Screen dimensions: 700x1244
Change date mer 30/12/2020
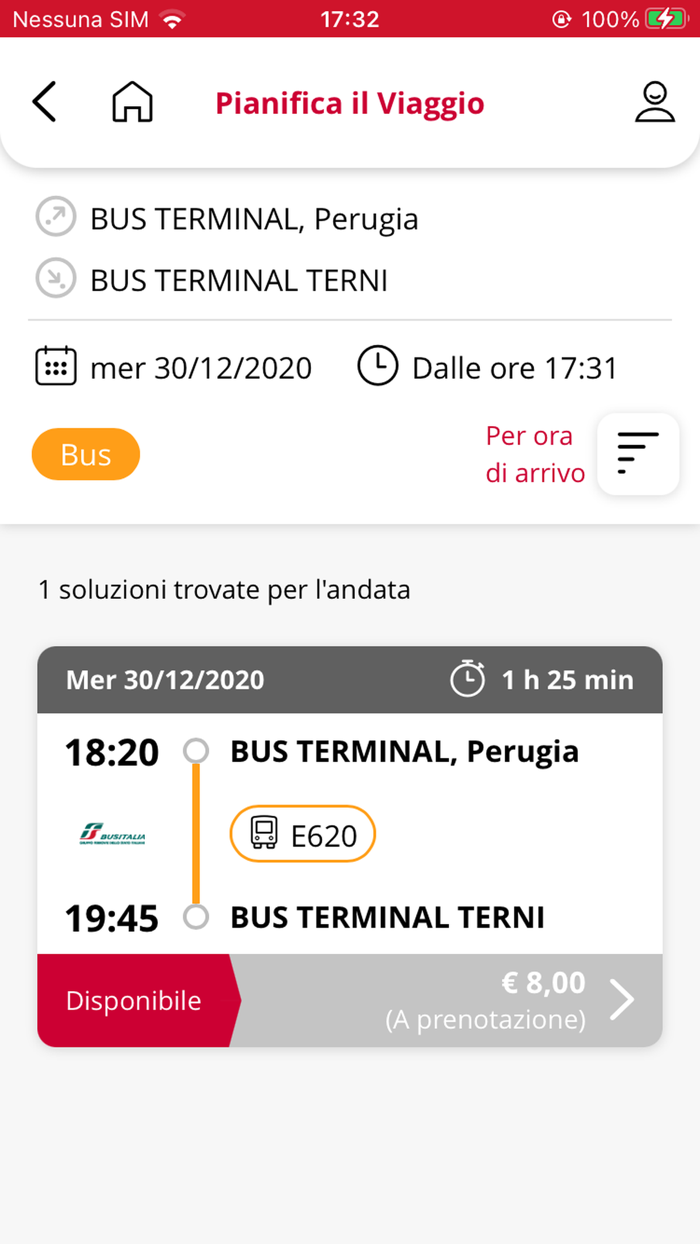(200, 368)
